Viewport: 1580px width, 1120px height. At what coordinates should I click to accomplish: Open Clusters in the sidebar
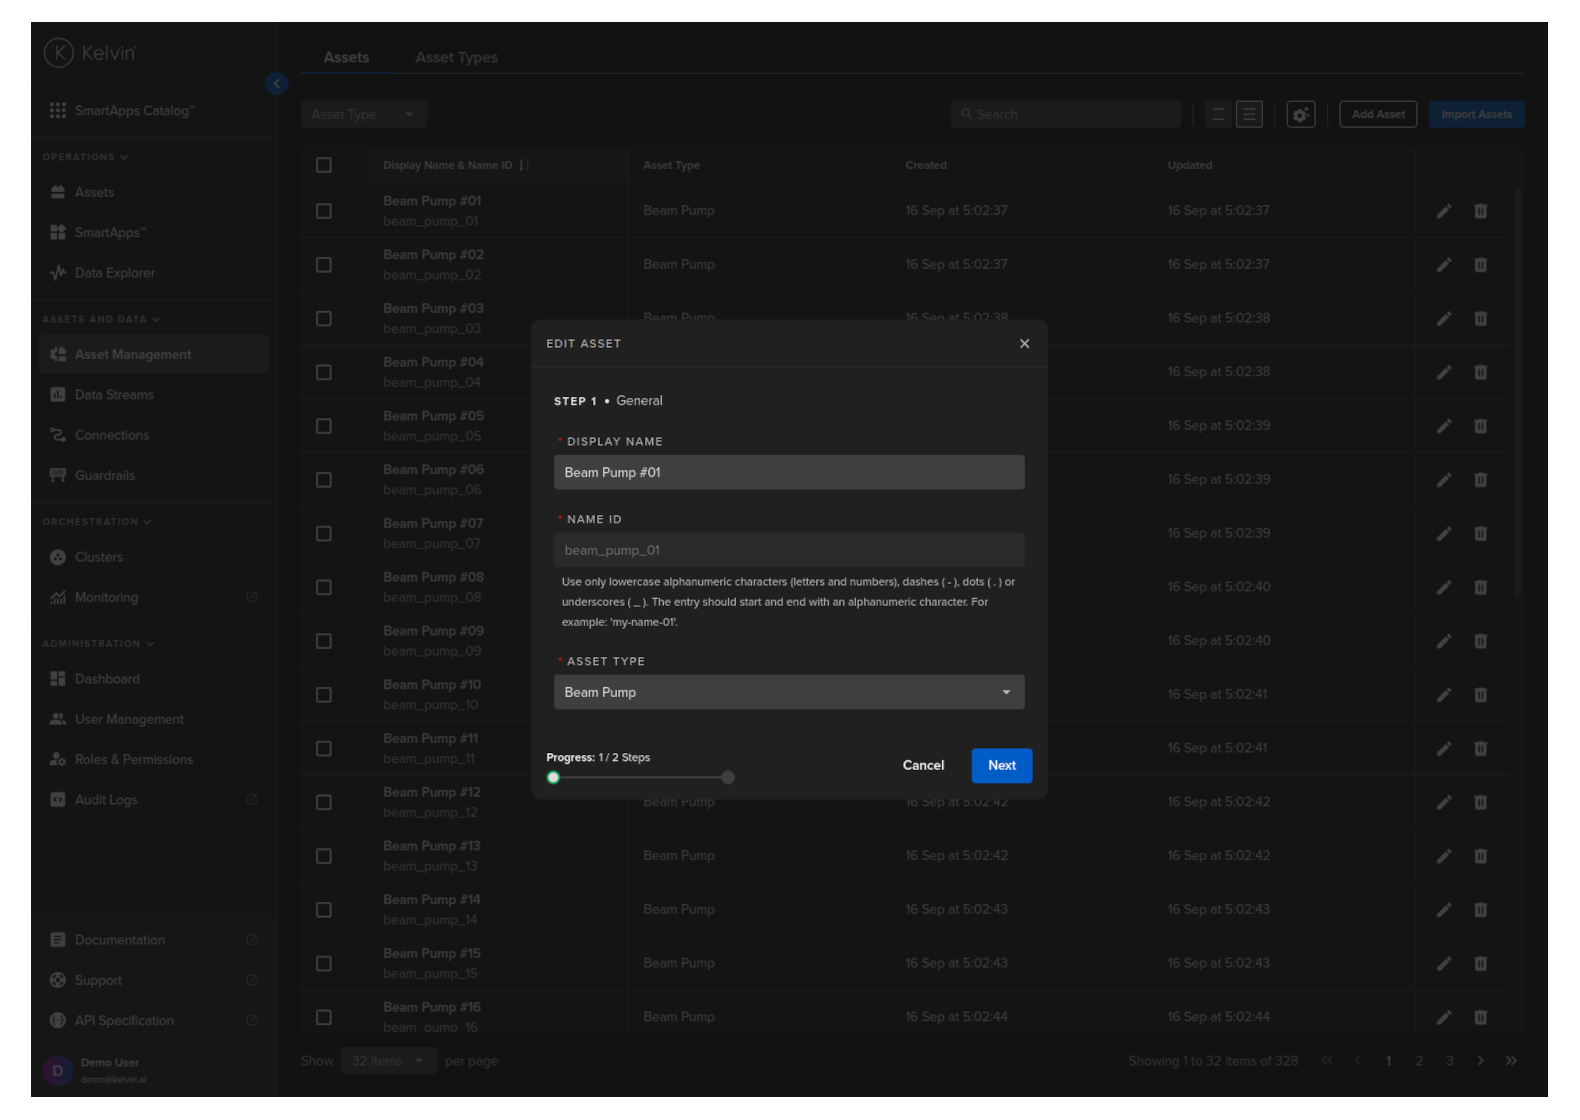pos(98,557)
